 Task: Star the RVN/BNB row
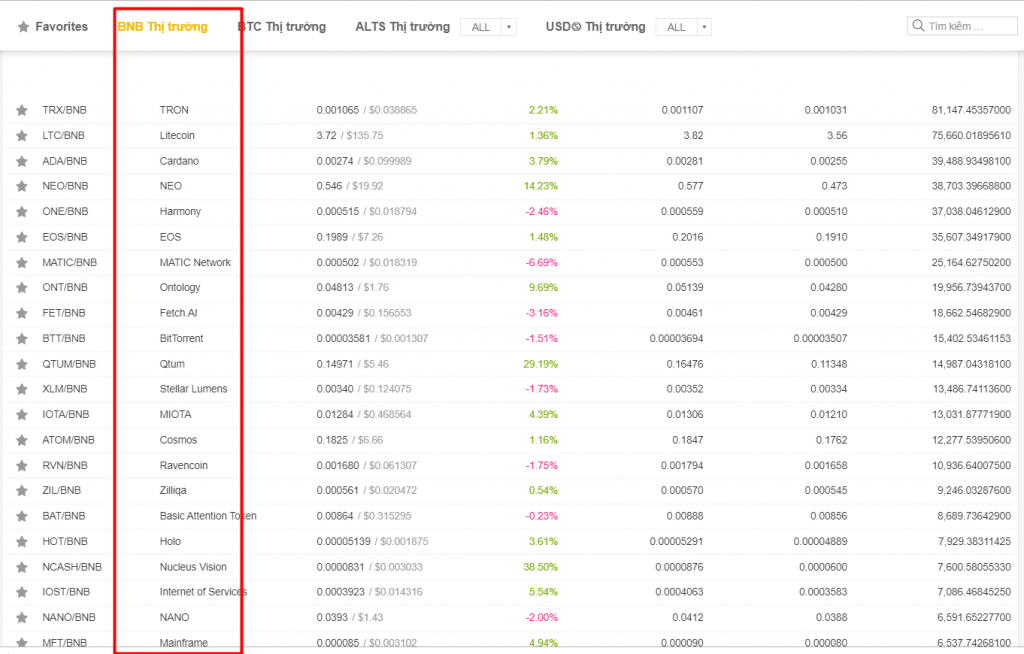22,466
